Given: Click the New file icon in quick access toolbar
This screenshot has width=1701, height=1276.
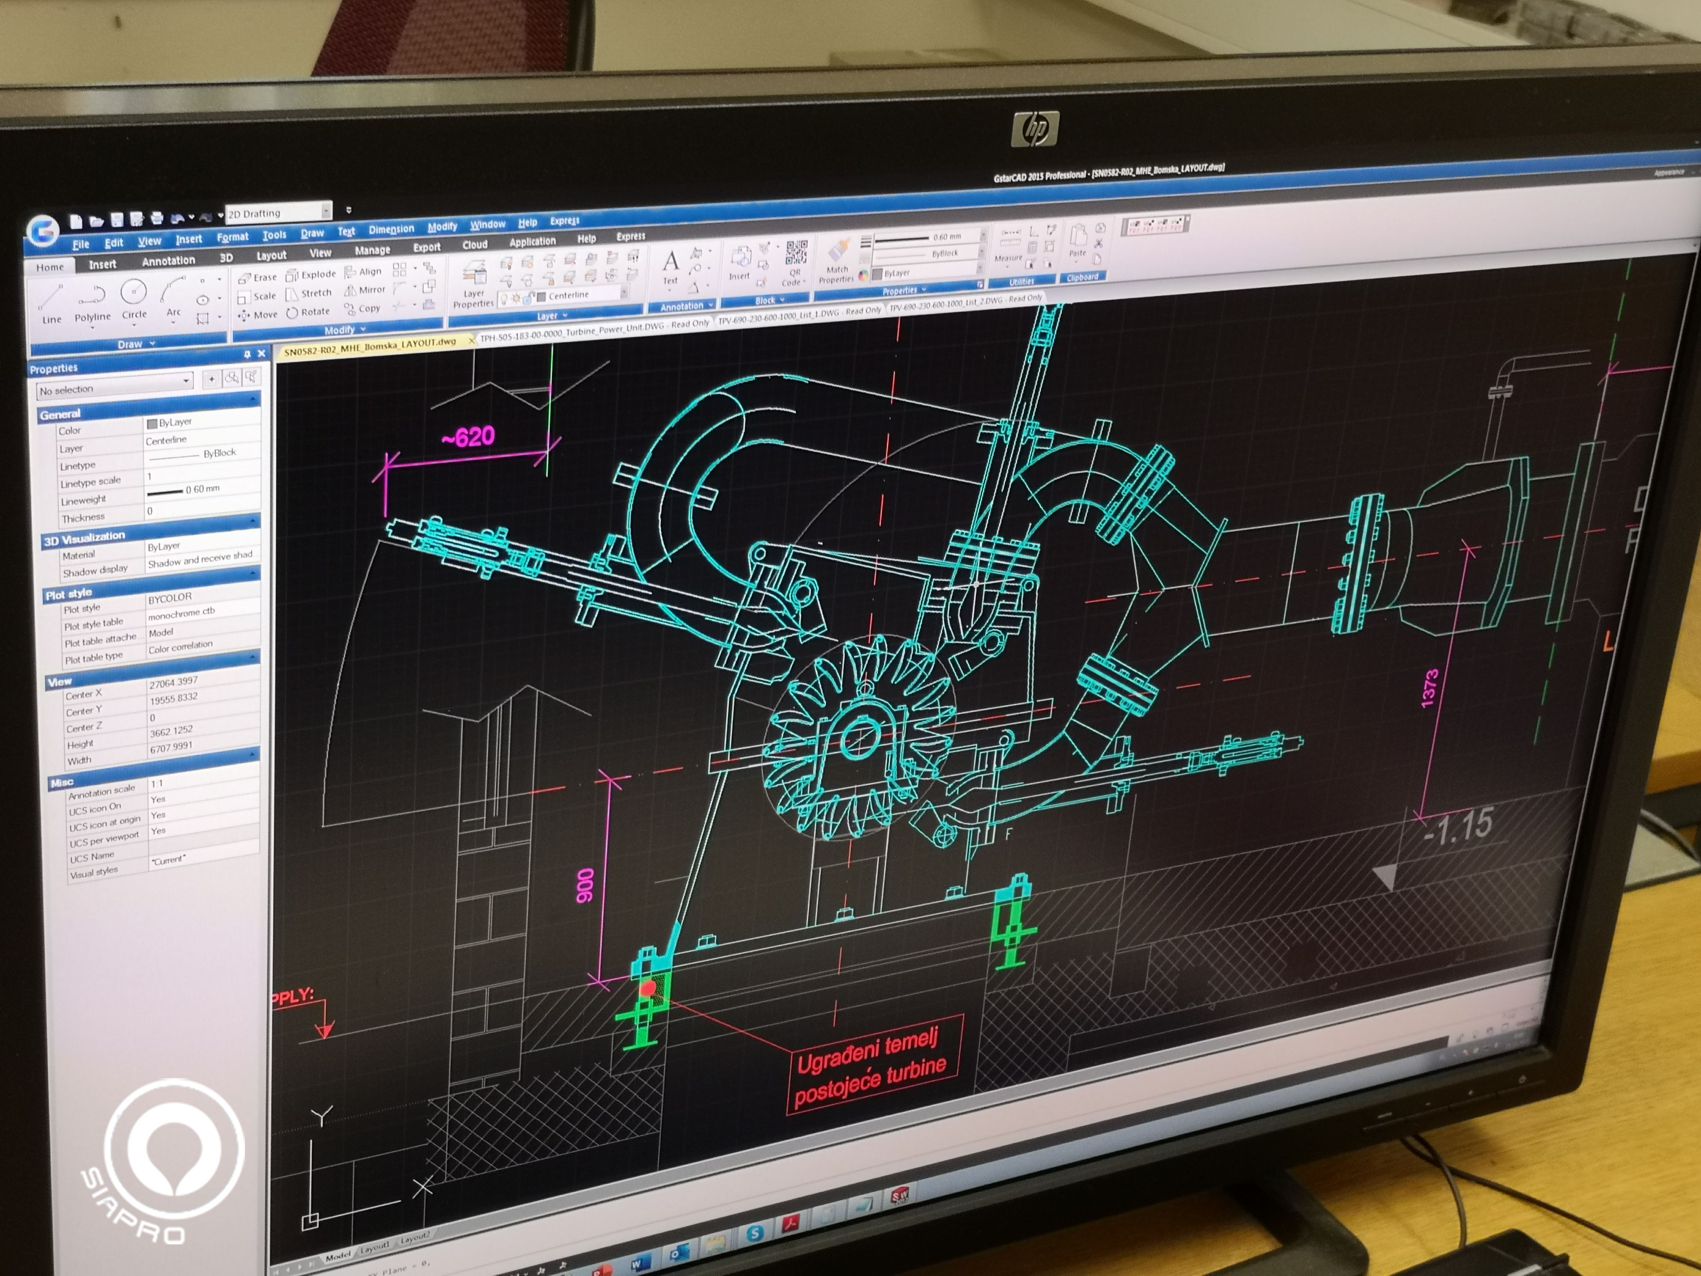Looking at the screenshot, I should 76,221.
